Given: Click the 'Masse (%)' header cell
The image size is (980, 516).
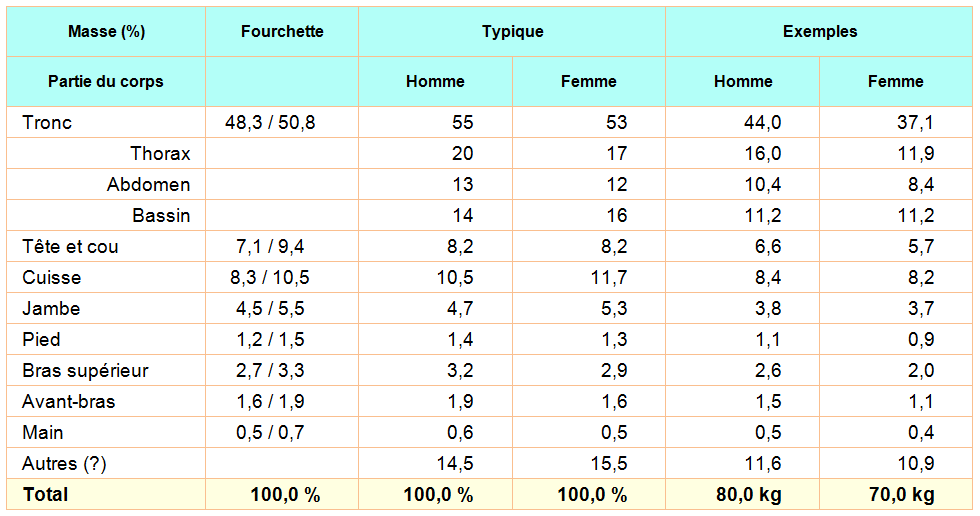Looking at the screenshot, I should [106, 32].
